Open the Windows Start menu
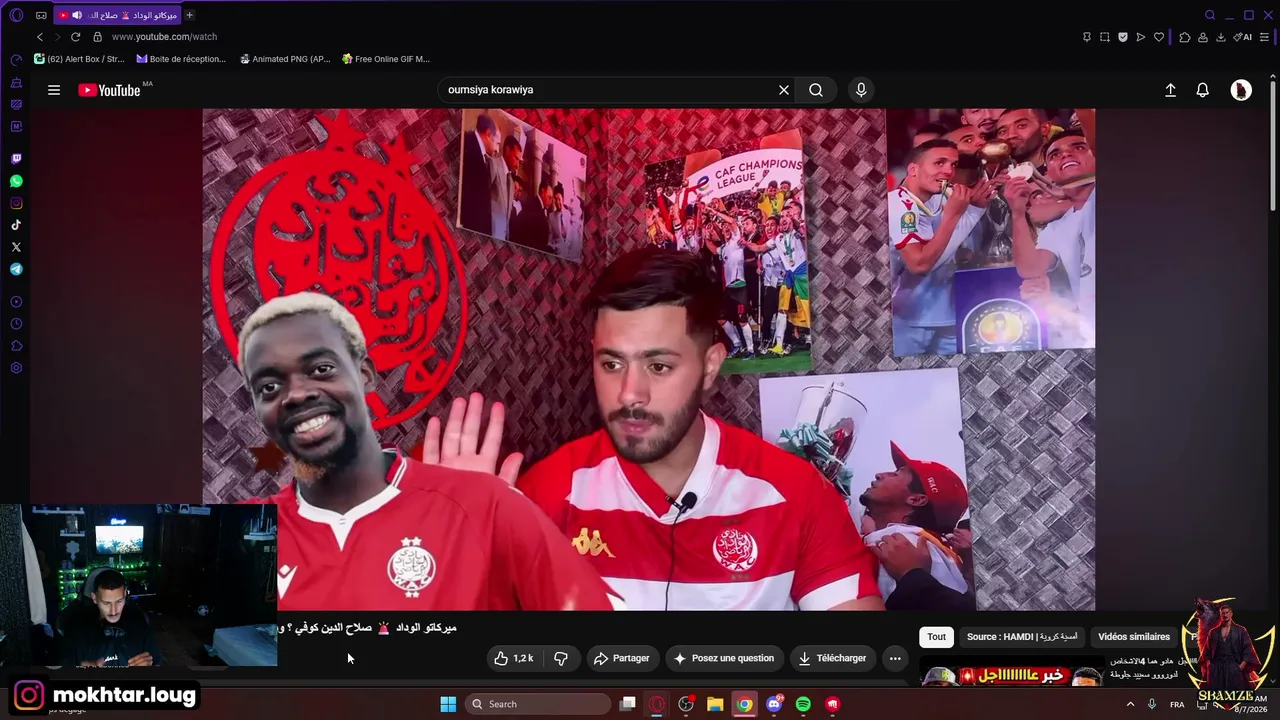The width and height of the screenshot is (1280, 720). (448, 704)
